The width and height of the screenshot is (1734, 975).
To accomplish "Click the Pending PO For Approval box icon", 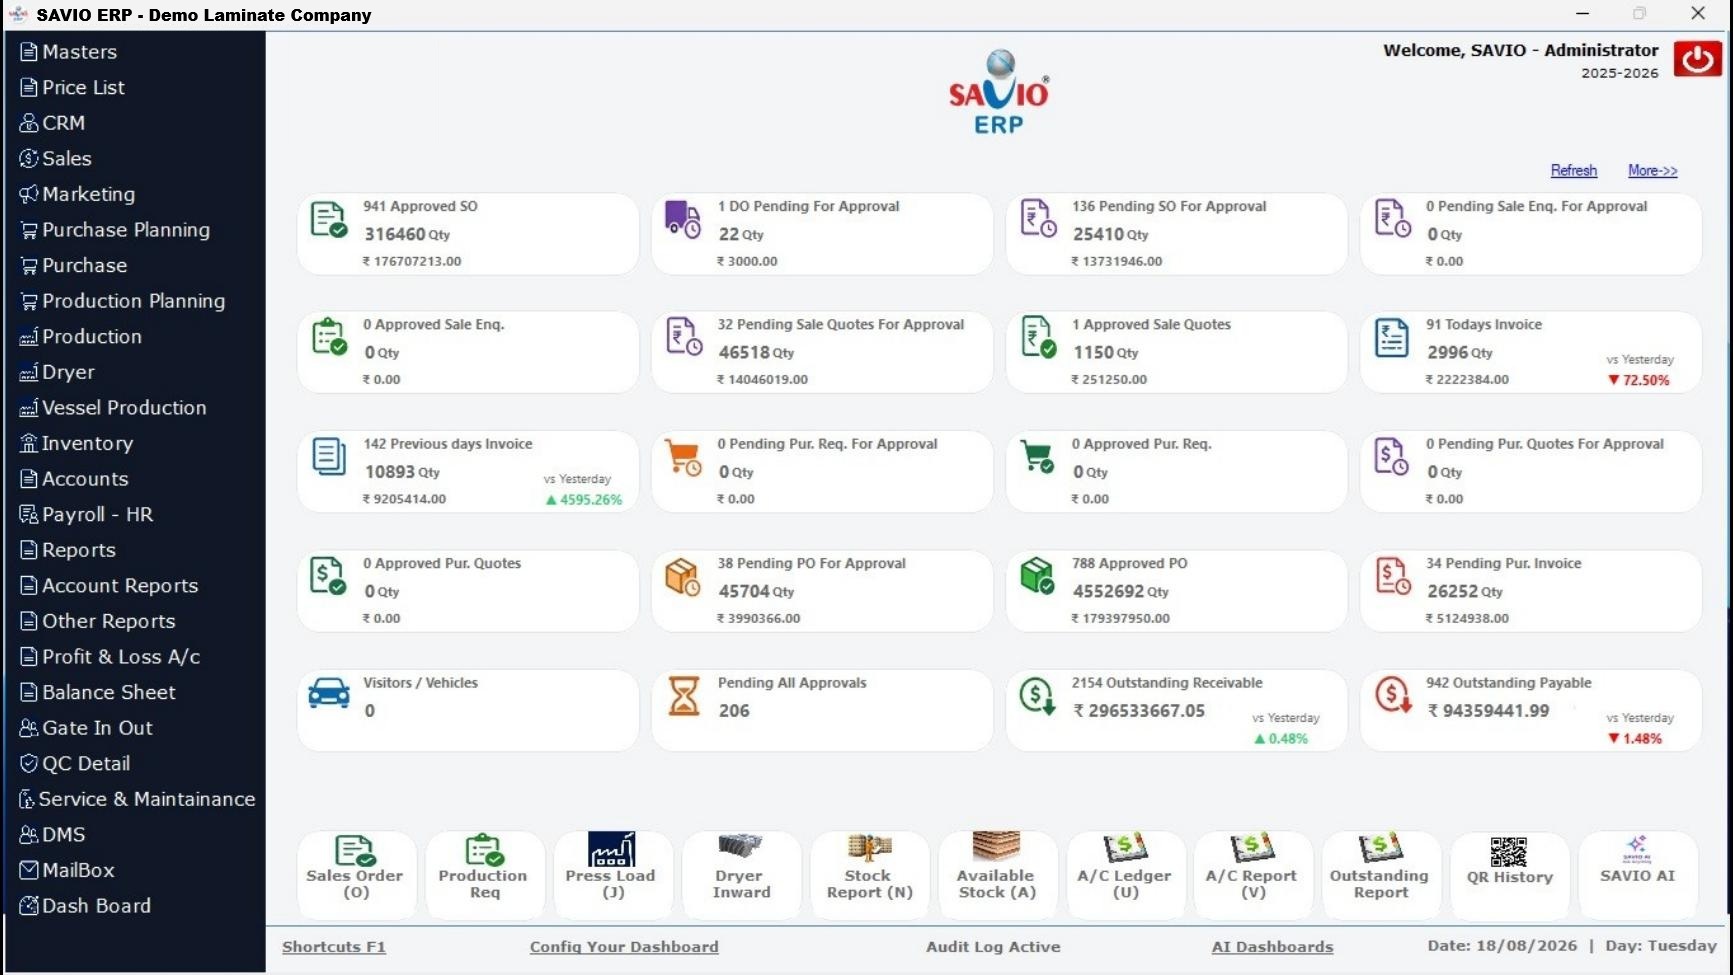I will pos(683,576).
